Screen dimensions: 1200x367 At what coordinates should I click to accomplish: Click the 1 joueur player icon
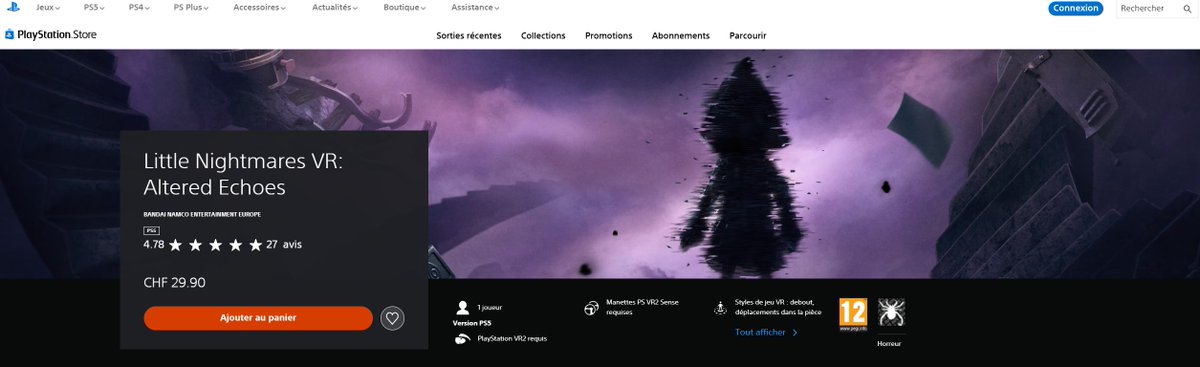tap(462, 308)
